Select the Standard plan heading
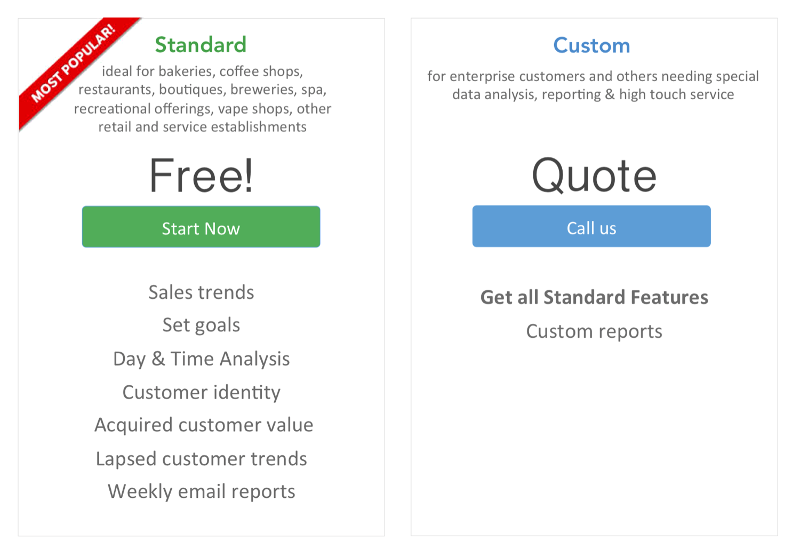Image resolution: width=800 pixels, height=556 pixels. 201,45
